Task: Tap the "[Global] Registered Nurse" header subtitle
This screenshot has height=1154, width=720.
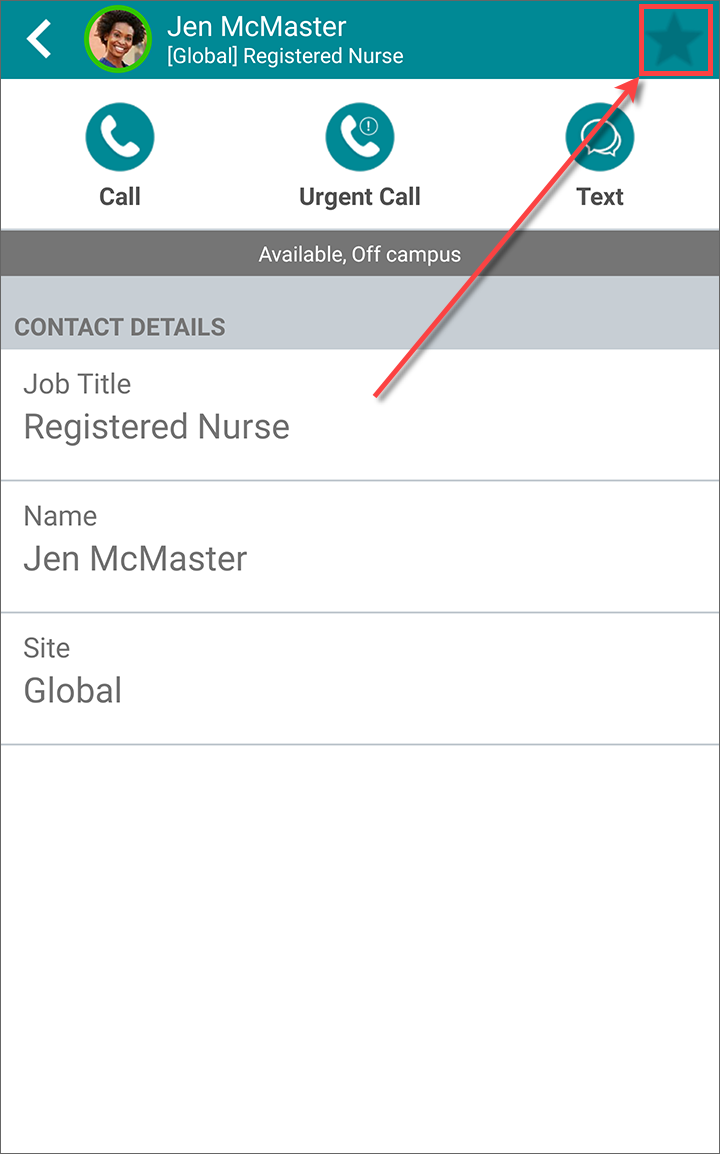Action: pos(285,56)
